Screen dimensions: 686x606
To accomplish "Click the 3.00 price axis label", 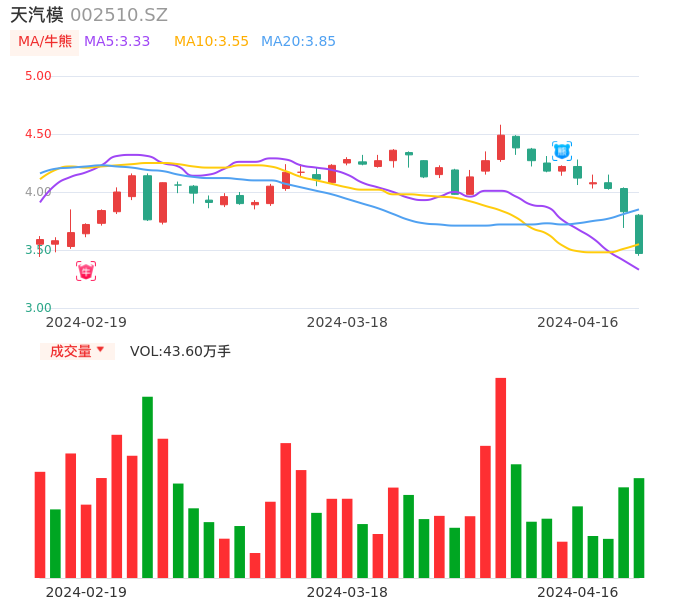I will (38, 308).
